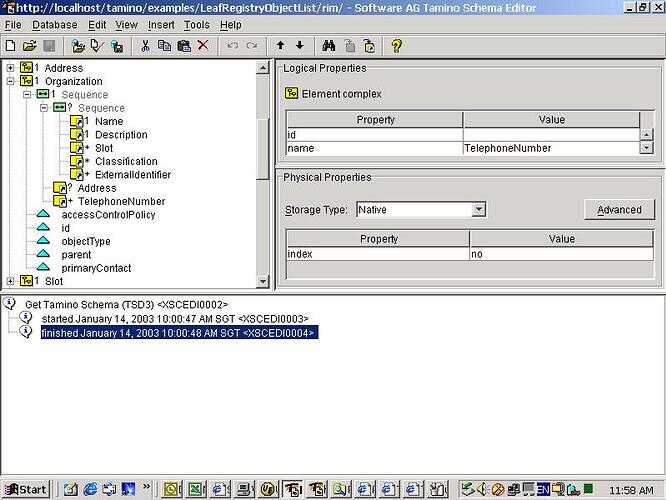Click the info icon beside Get Tamino Schema
Screen dimensions: 666x500
click(x=9, y=303)
